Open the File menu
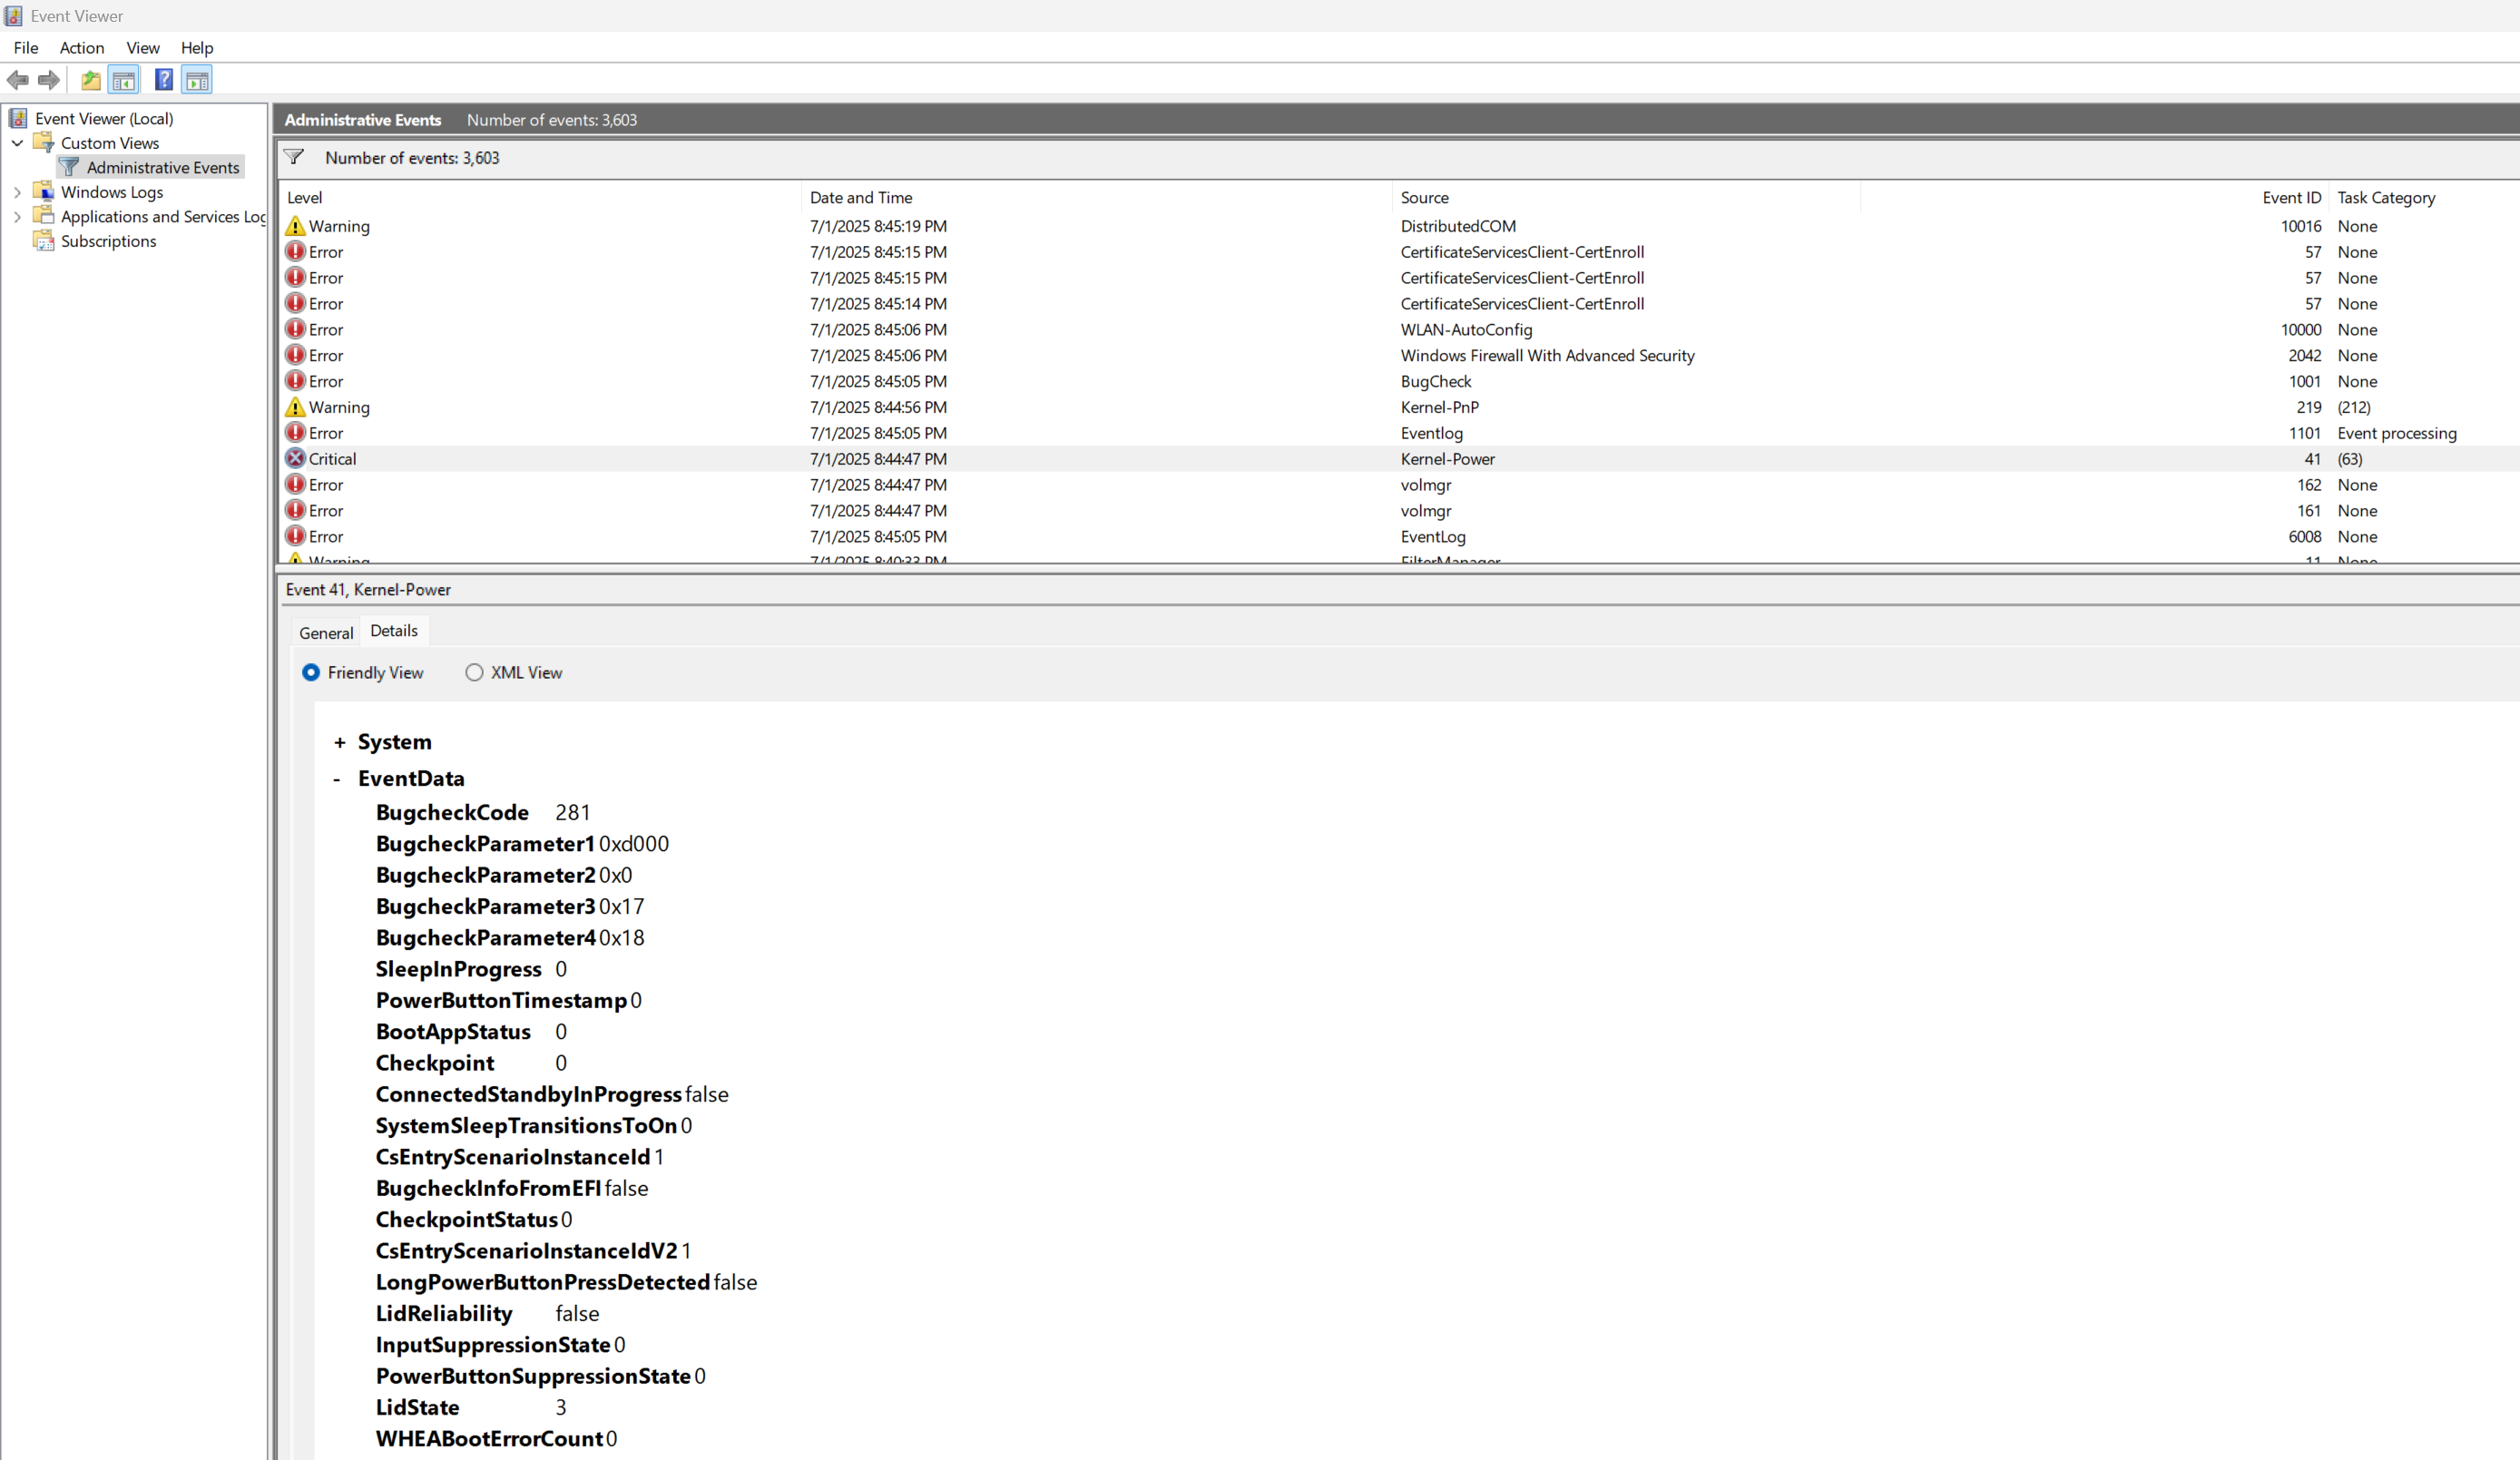Image resolution: width=2520 pixels, height=1460 pixels. click(26, 47)
